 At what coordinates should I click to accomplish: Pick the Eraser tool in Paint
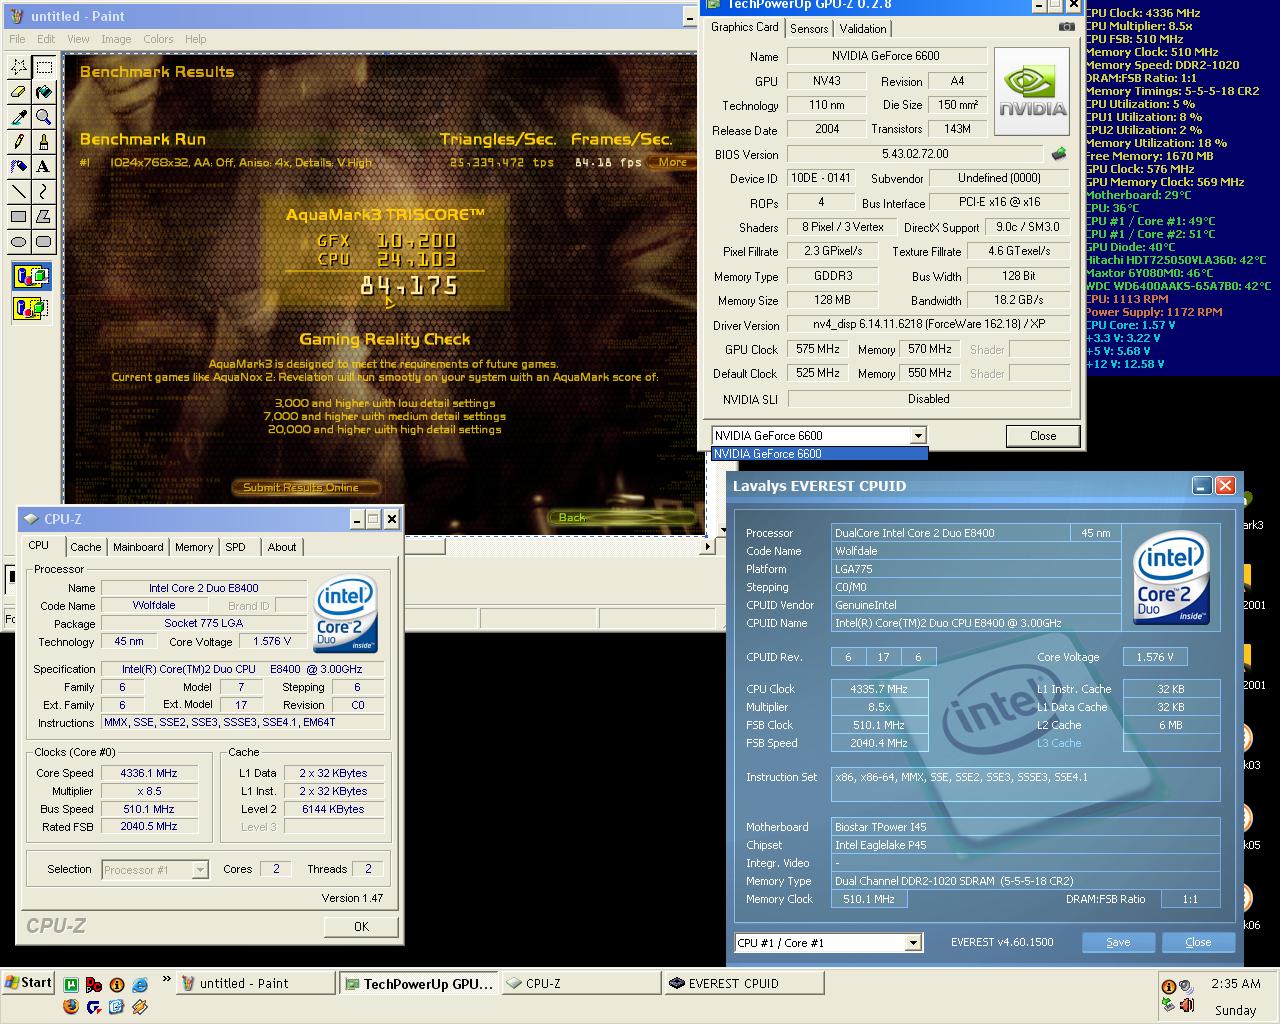[19, 92]
